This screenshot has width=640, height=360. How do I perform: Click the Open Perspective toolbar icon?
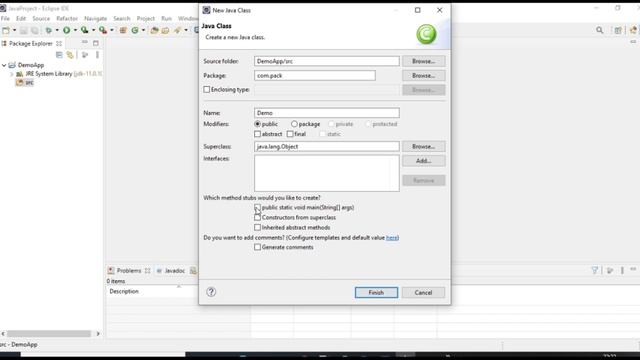618,30
